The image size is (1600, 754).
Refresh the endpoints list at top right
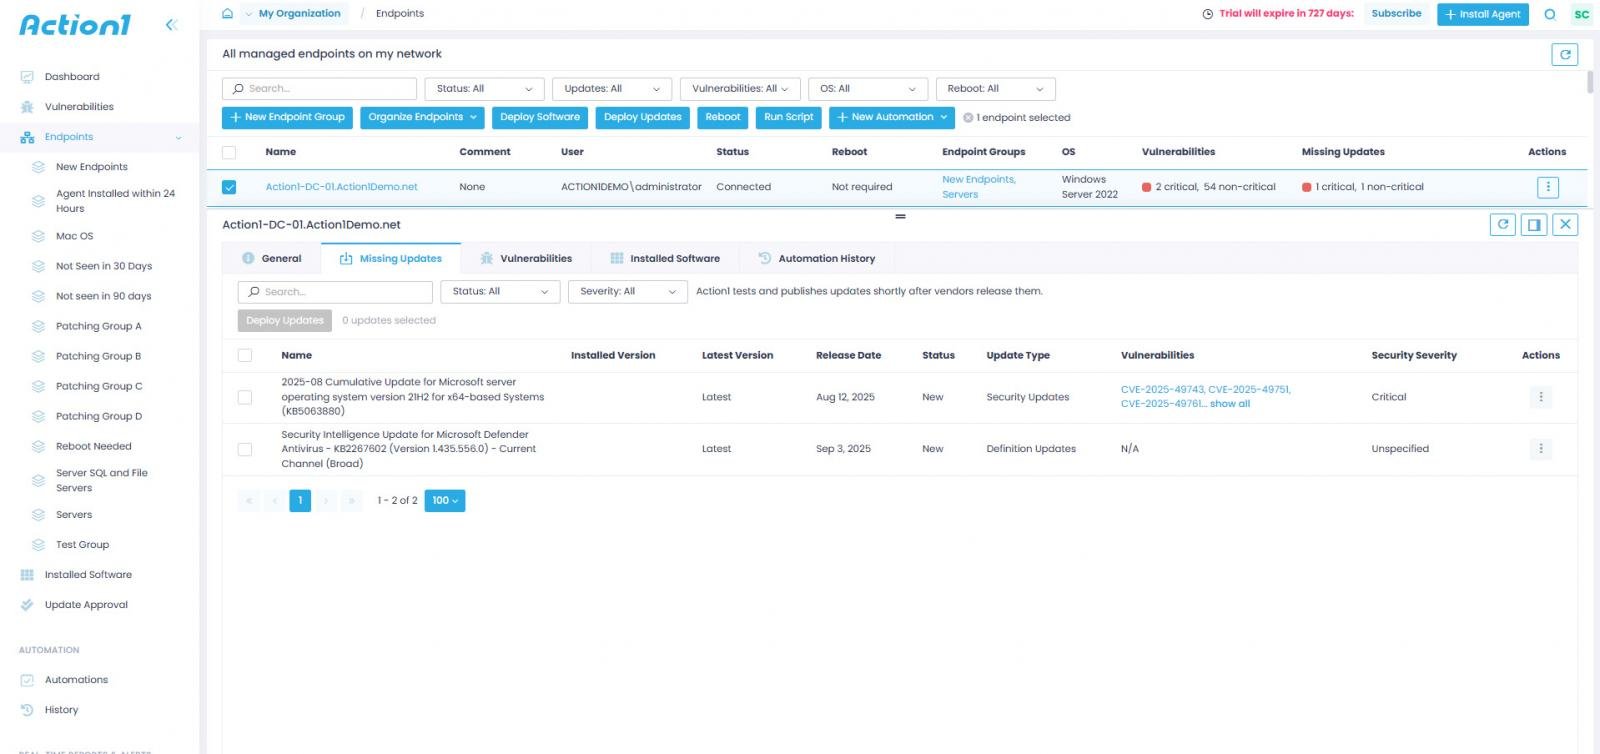pyautogui.click(x=1564, y=55)
